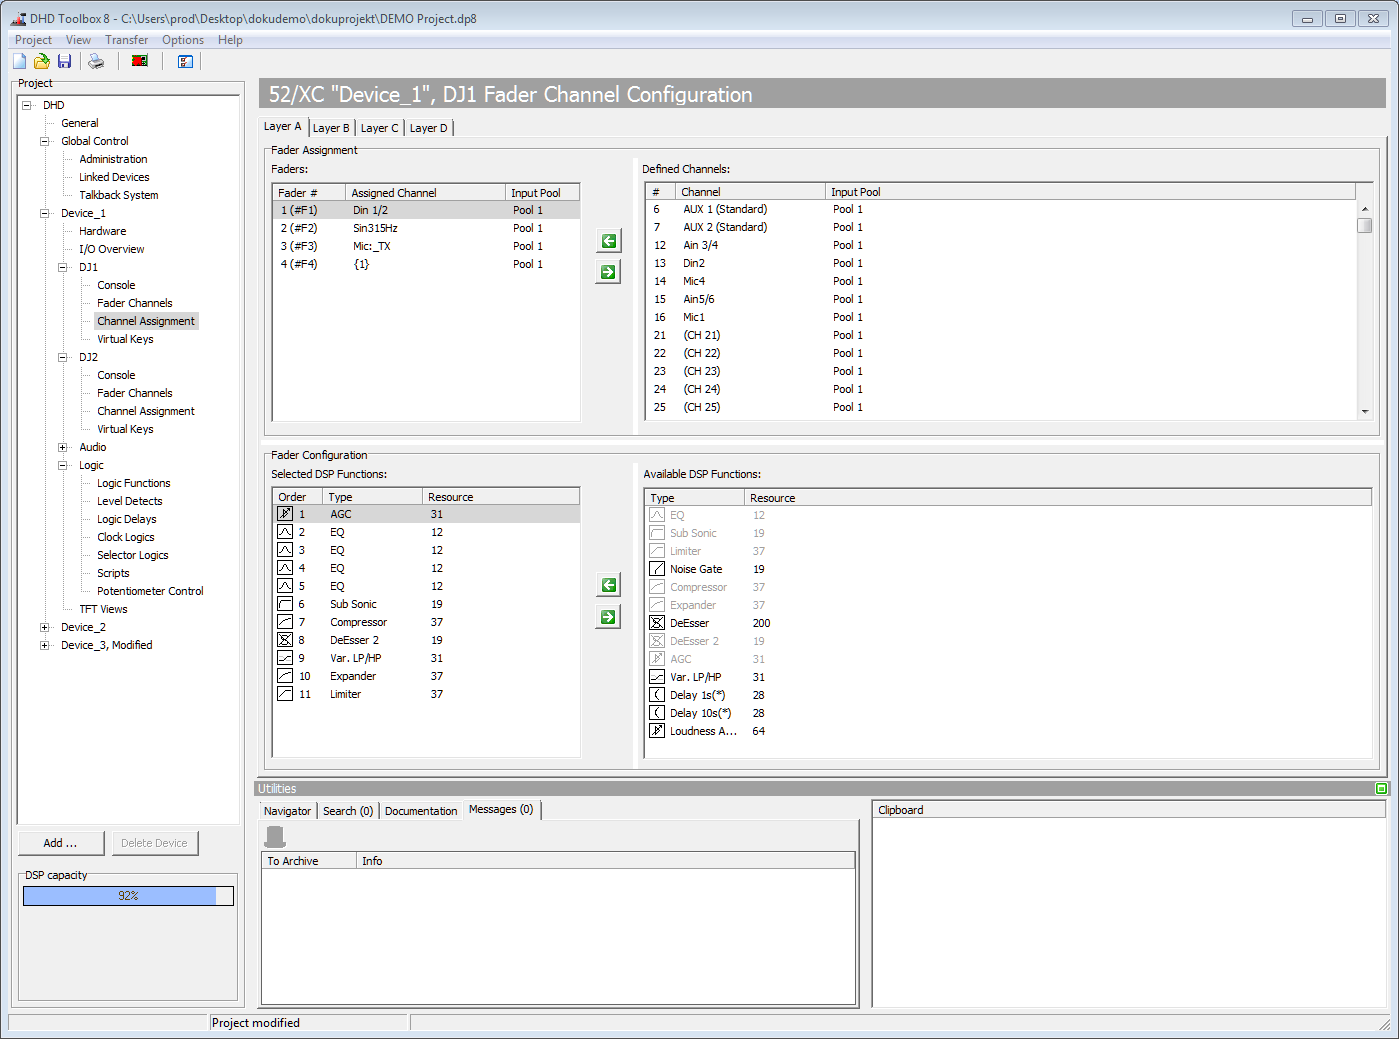Collapse the Logic tree branch
This screenshot has height=1039, width=1399.
pyautogui.click(x=62, y=464)
